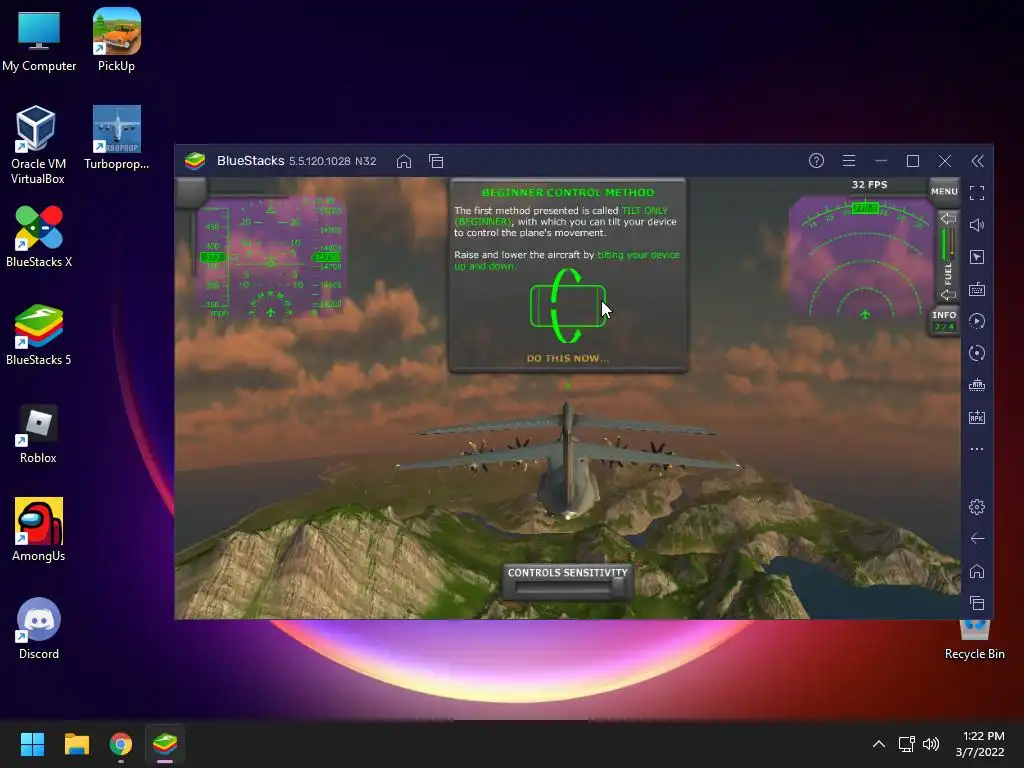Viewport: 1024px width, 768px height.
Task: Toggle fullscreen mode in BlueStacks sidebar
Action: coord(977,193)
